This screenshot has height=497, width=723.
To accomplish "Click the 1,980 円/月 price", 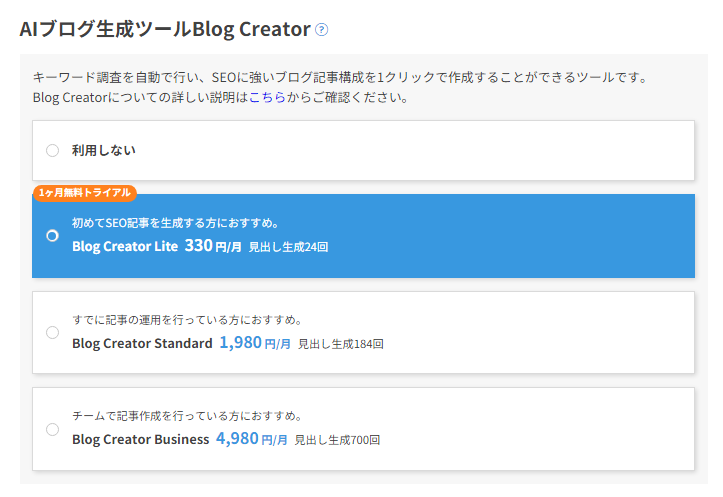I will point(255,343).
